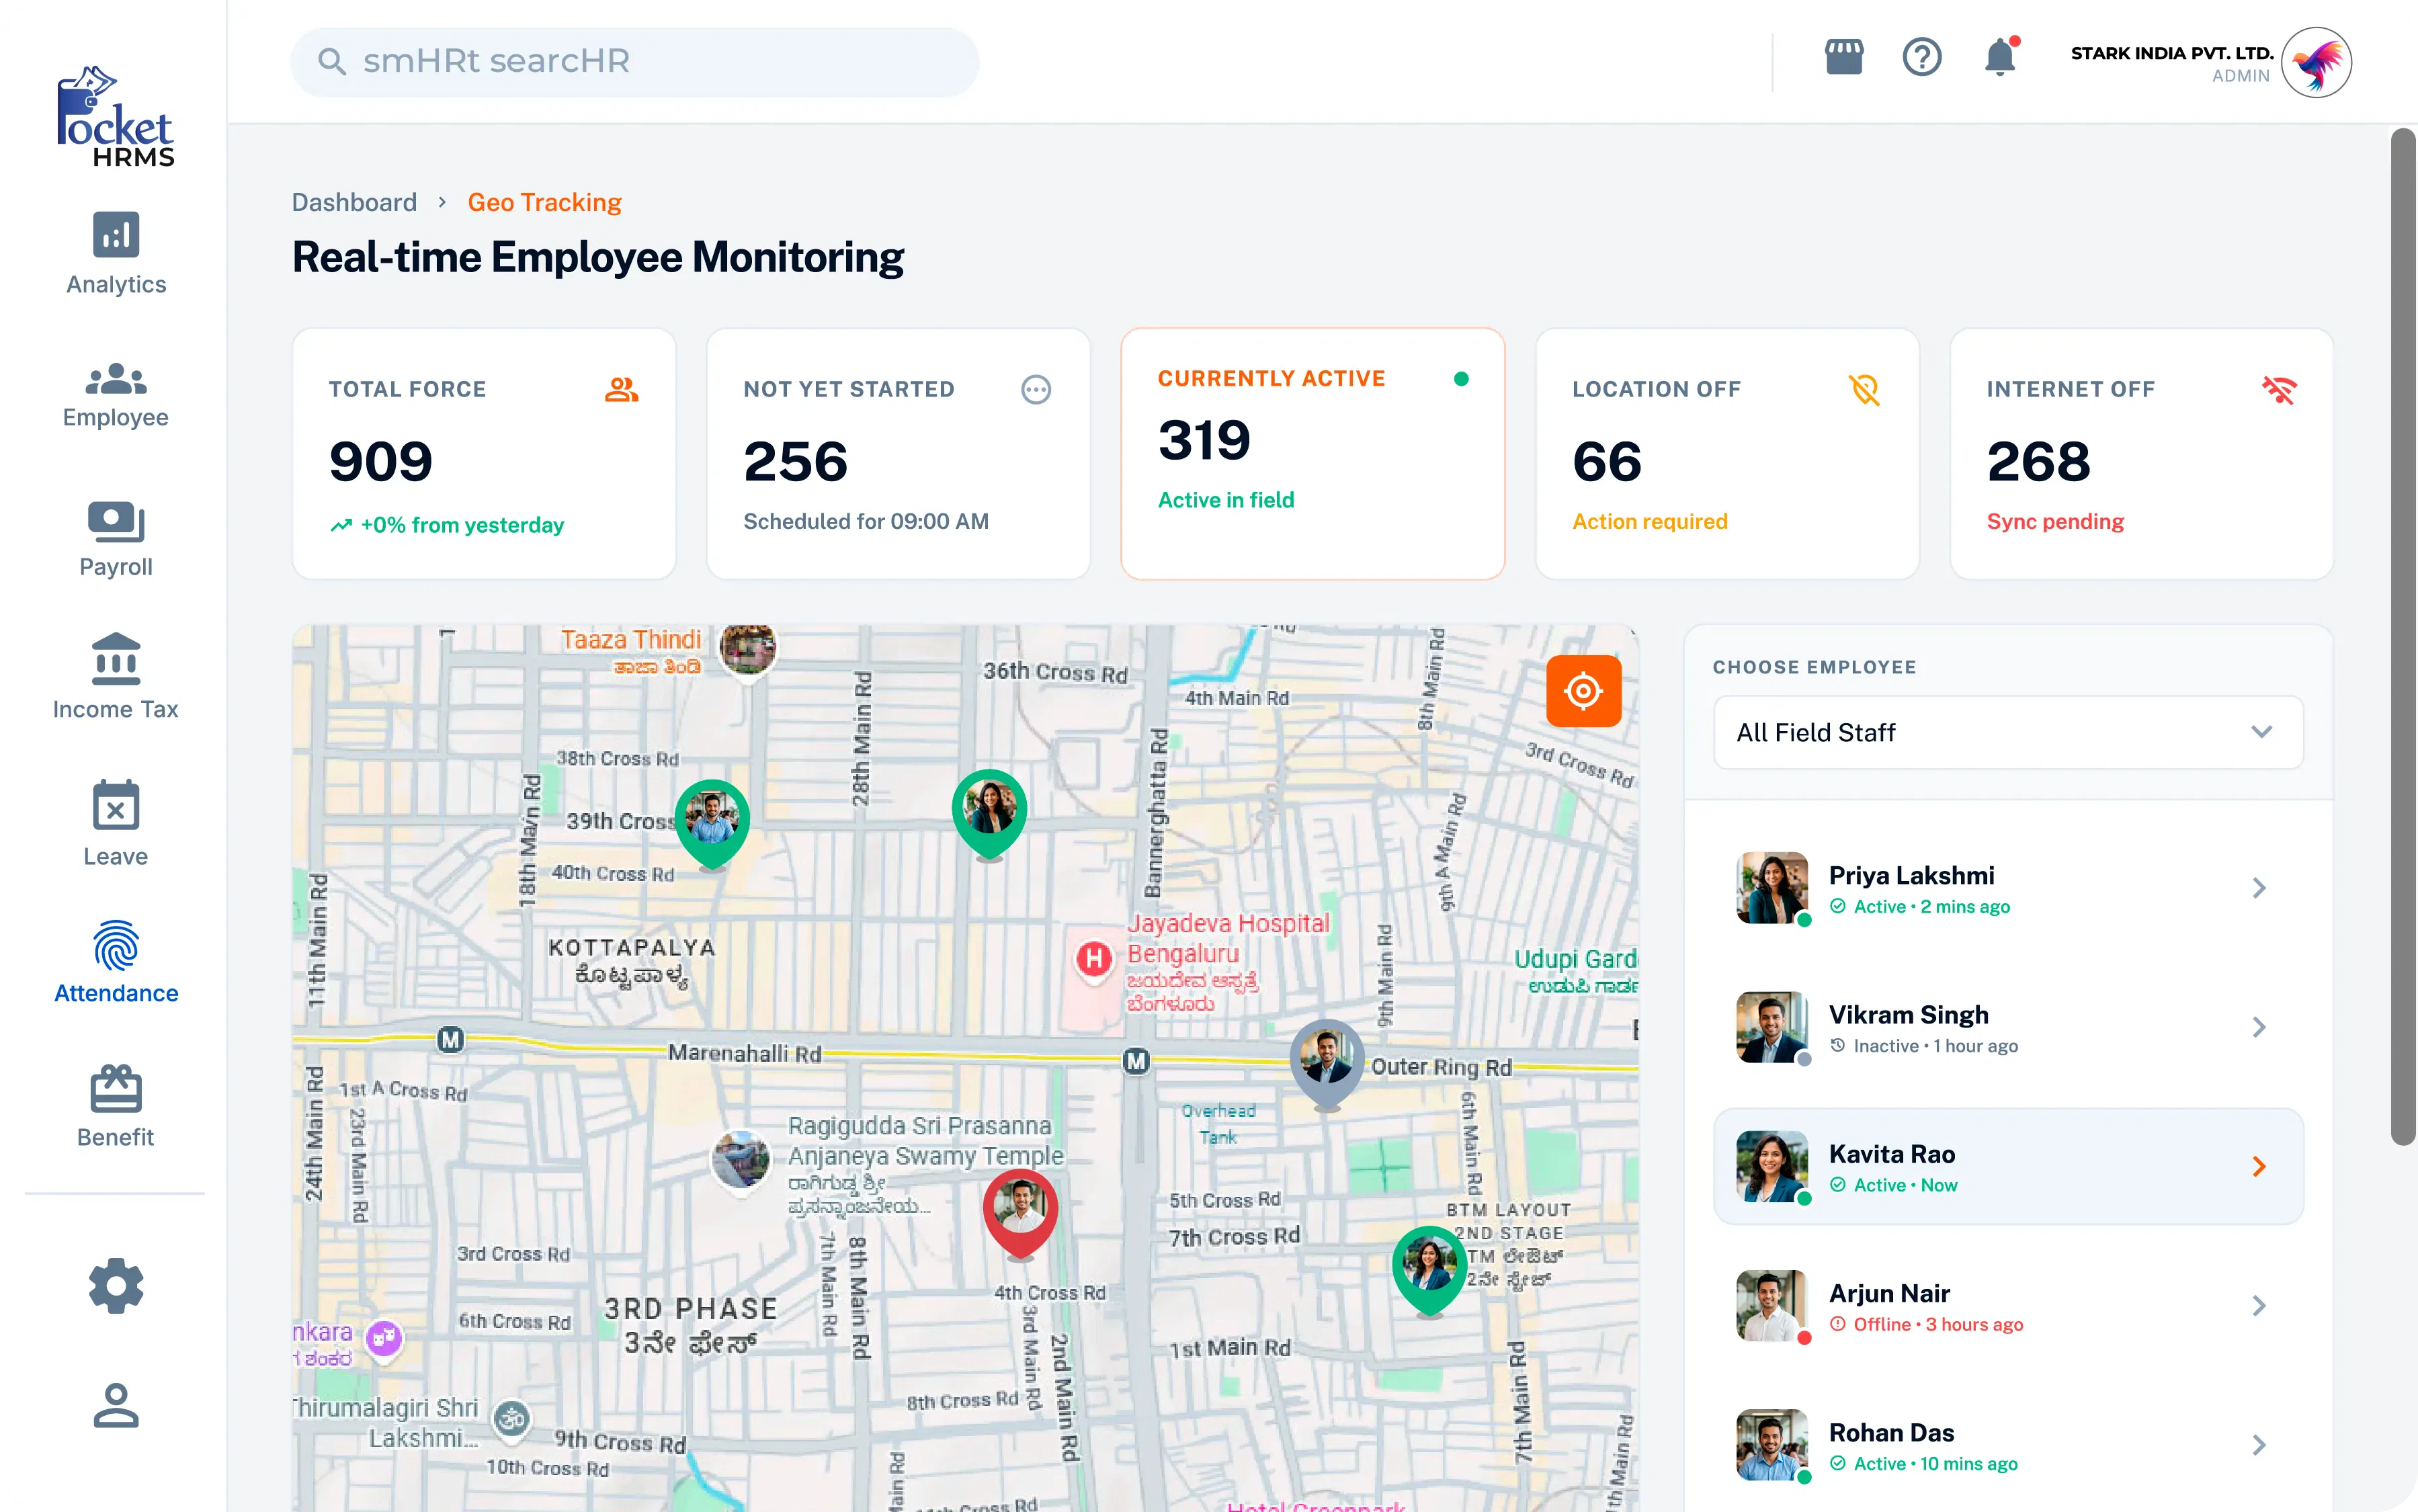Click the Geo Tracking breadcrumb
The image size is (2418, 1512).
544,202
